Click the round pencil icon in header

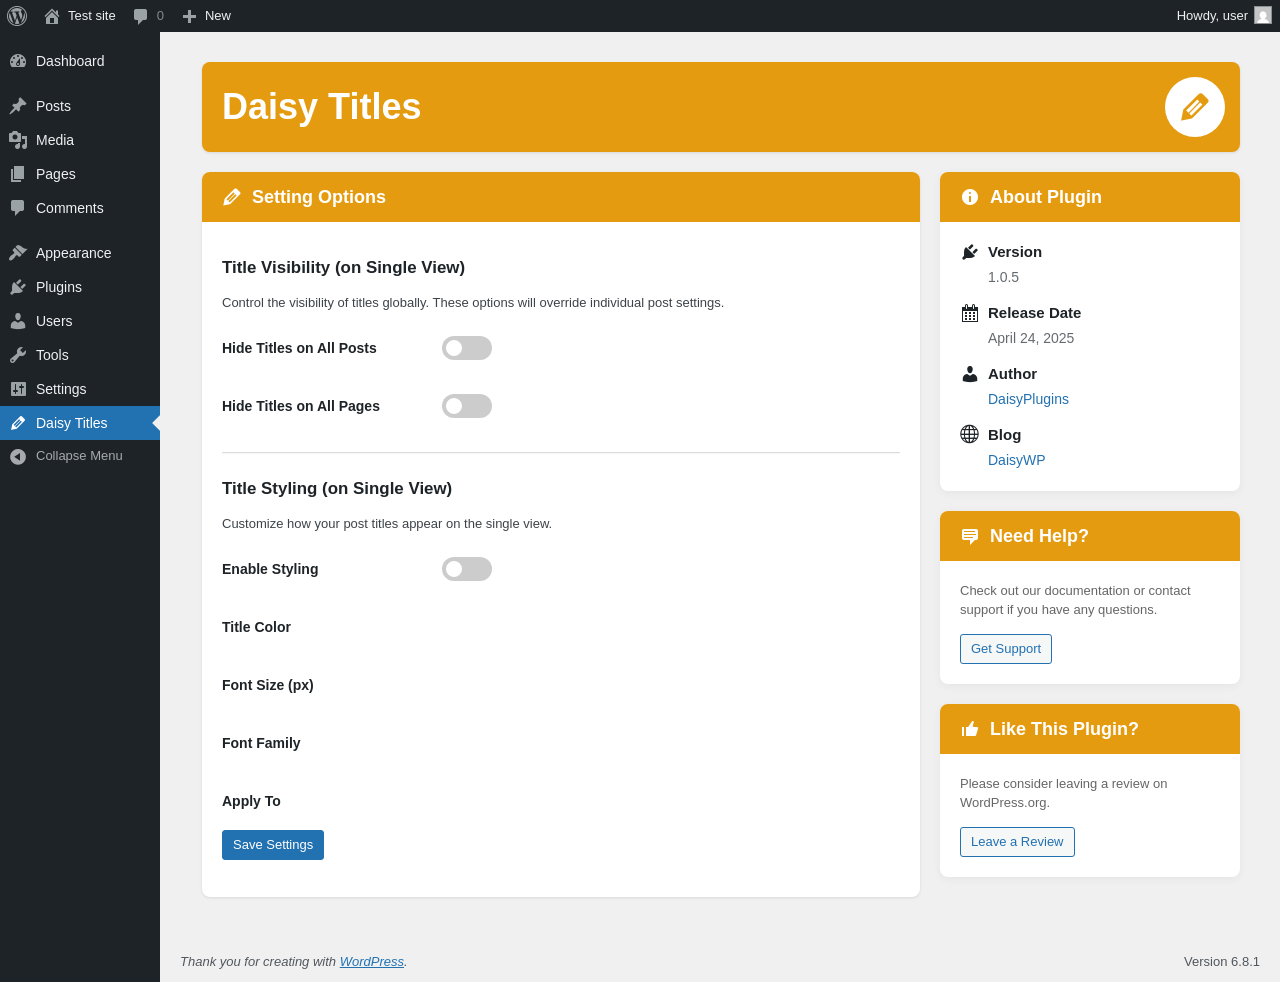pos(1195,107)
